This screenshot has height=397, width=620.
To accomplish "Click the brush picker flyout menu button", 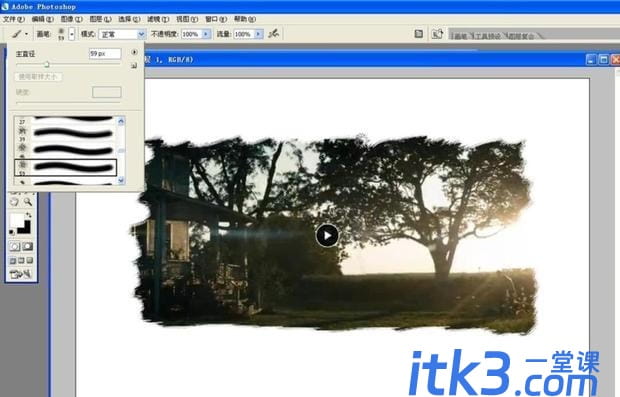I will (134, 52).
